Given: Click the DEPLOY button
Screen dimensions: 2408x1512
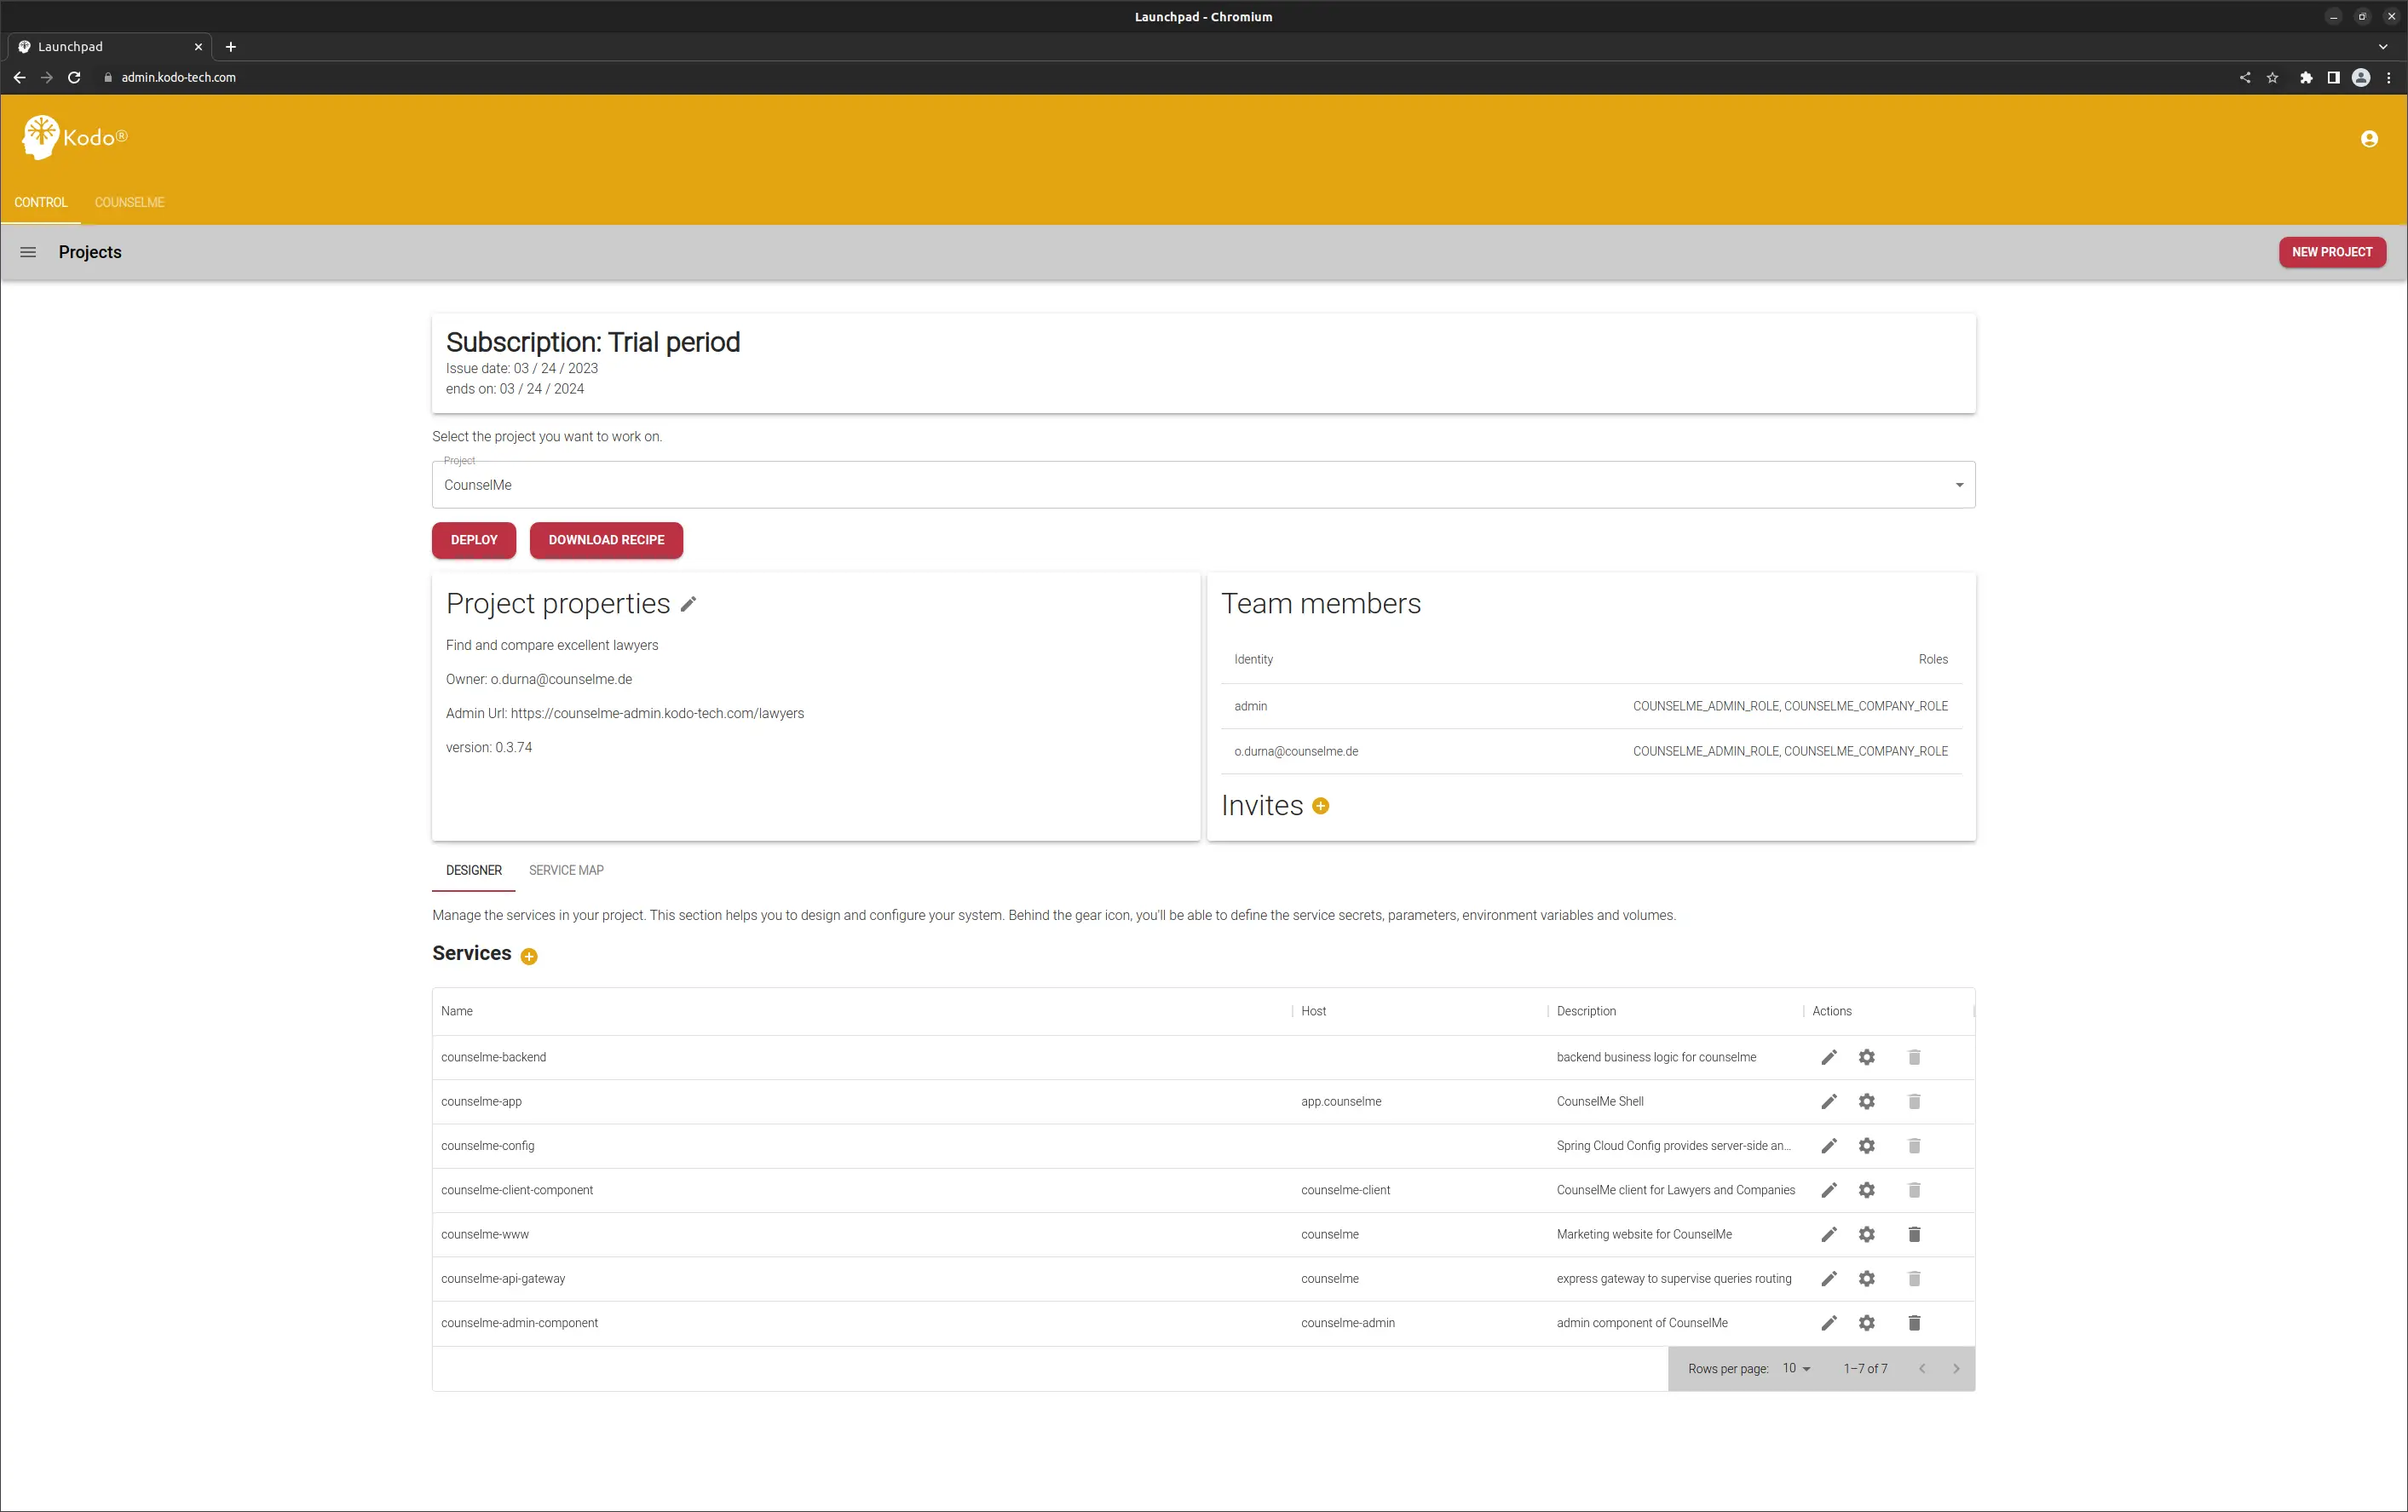Looking at the screenshot, I should (x=473, y=540).
